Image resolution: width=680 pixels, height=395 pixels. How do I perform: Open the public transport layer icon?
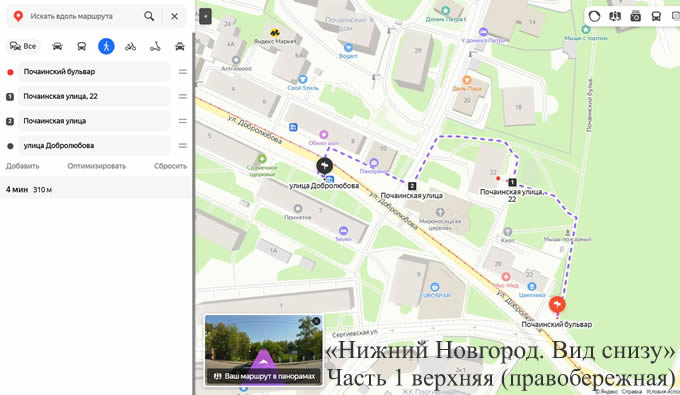pyautogui.click(x=656, y=16)
